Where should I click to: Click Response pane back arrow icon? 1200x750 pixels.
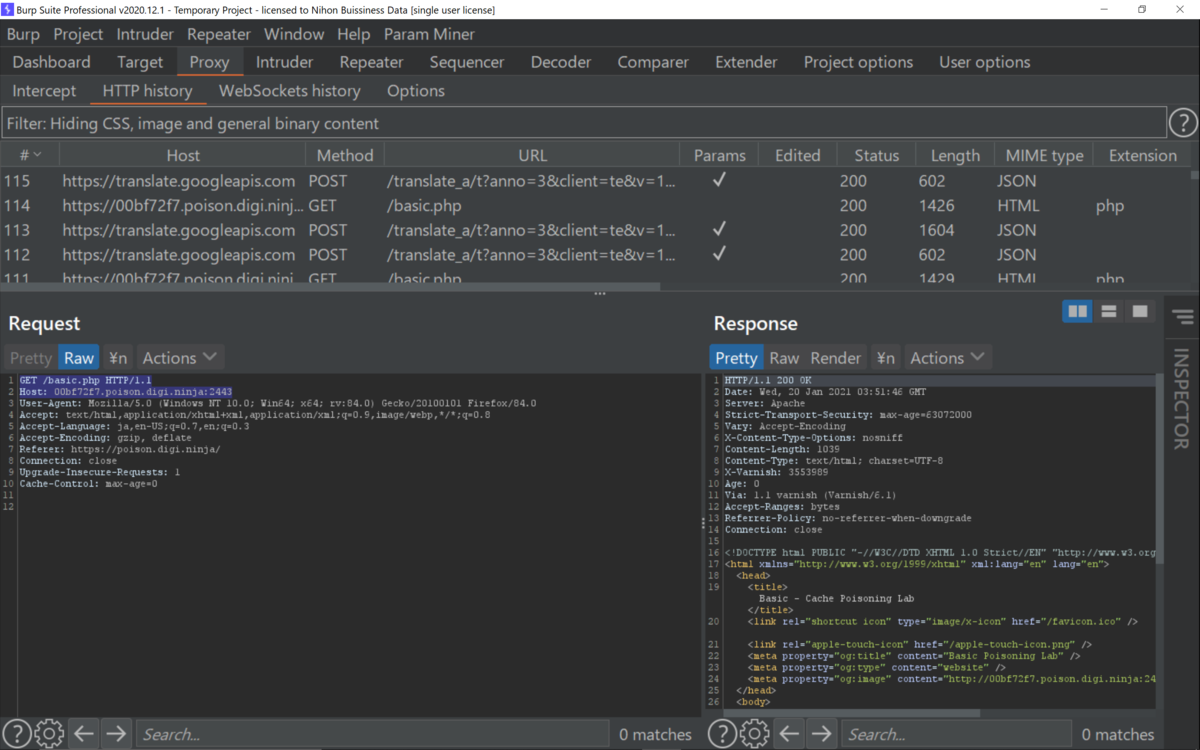789,734
